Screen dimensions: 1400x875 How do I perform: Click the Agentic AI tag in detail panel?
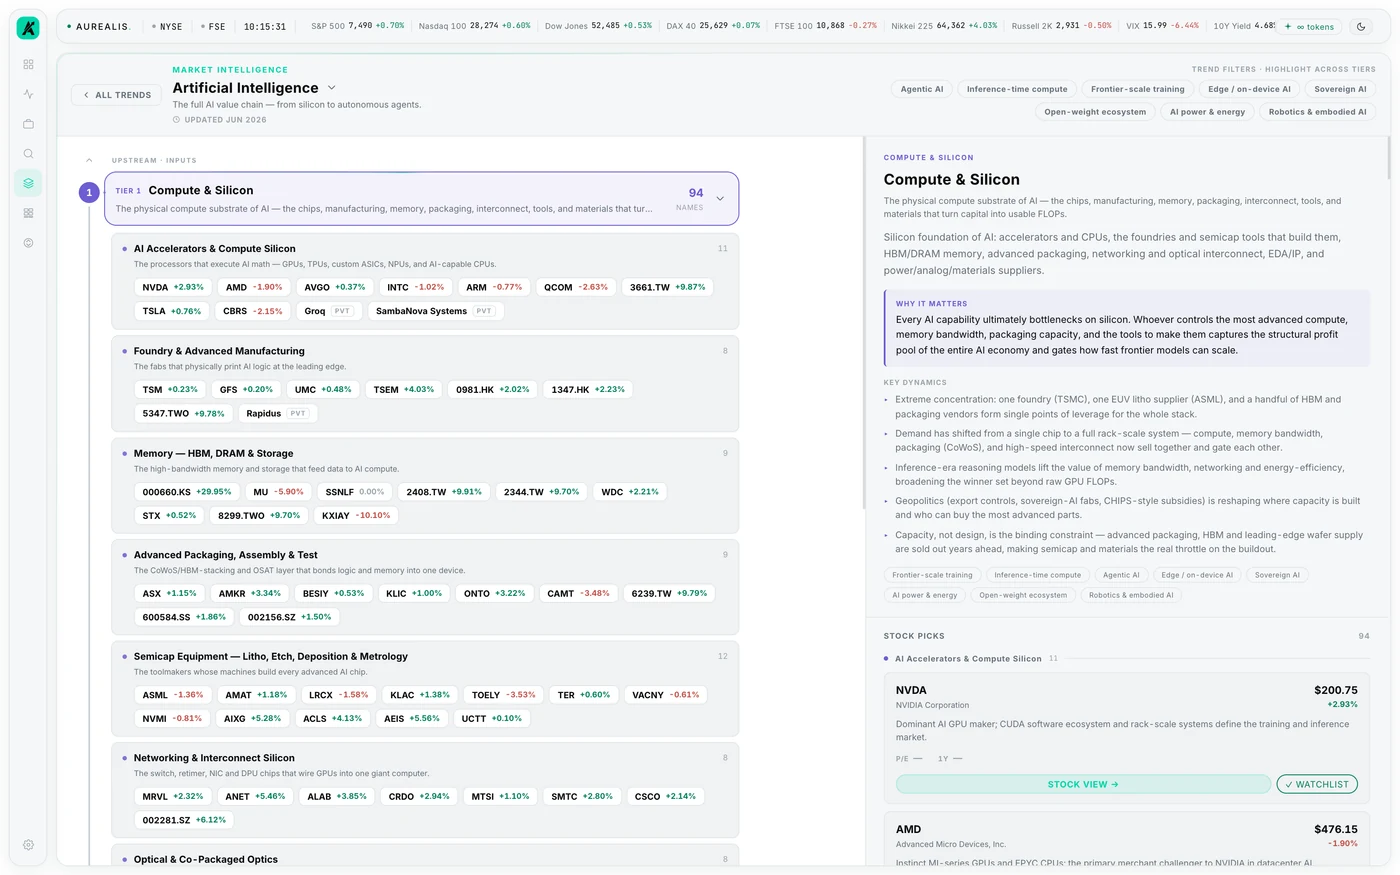1121,575
